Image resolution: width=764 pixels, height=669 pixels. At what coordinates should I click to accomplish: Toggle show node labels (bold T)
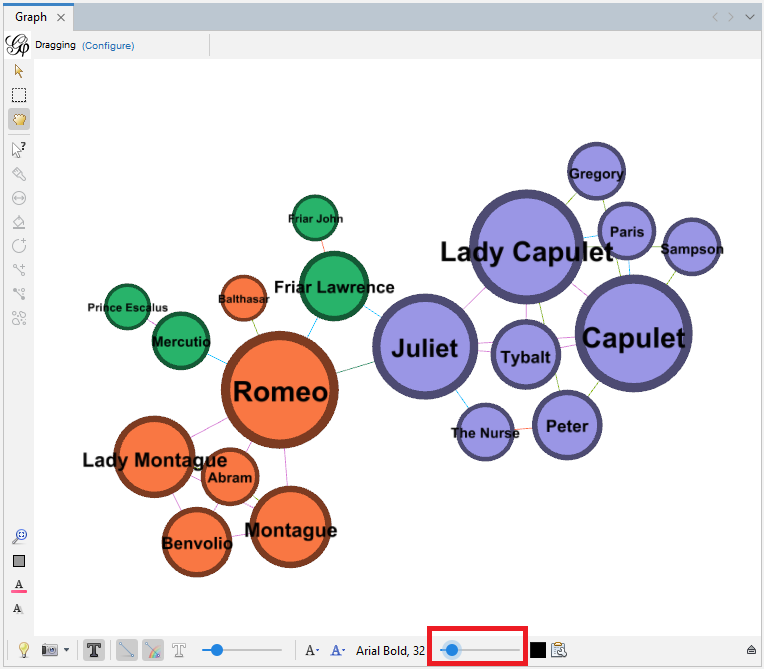click(94, 650)
